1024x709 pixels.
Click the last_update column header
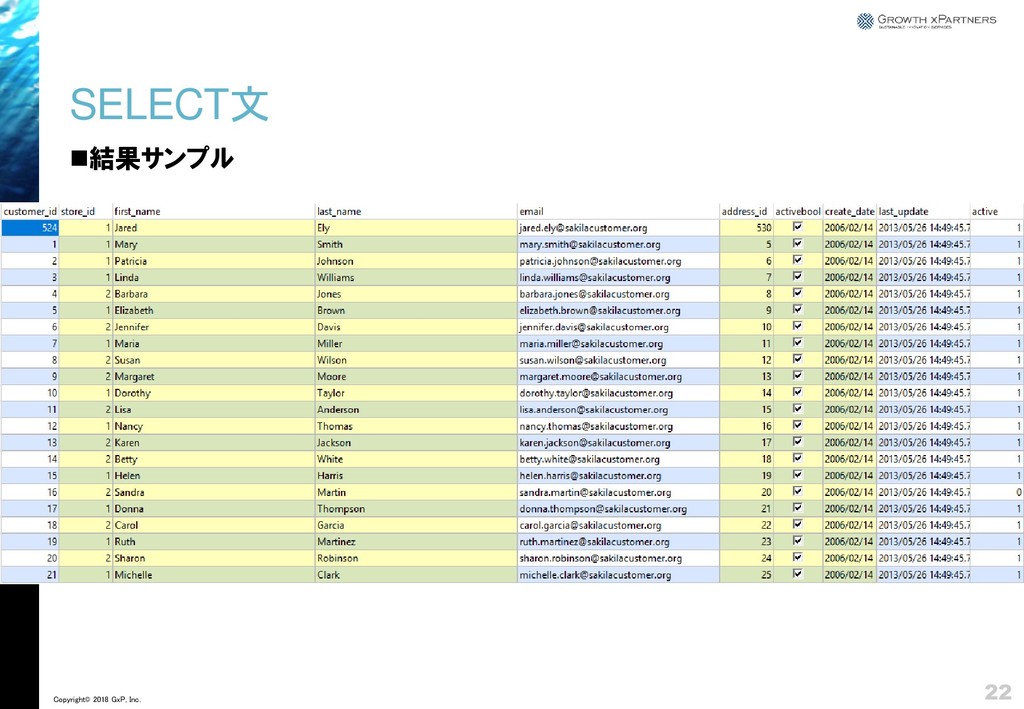pos(923,212)
